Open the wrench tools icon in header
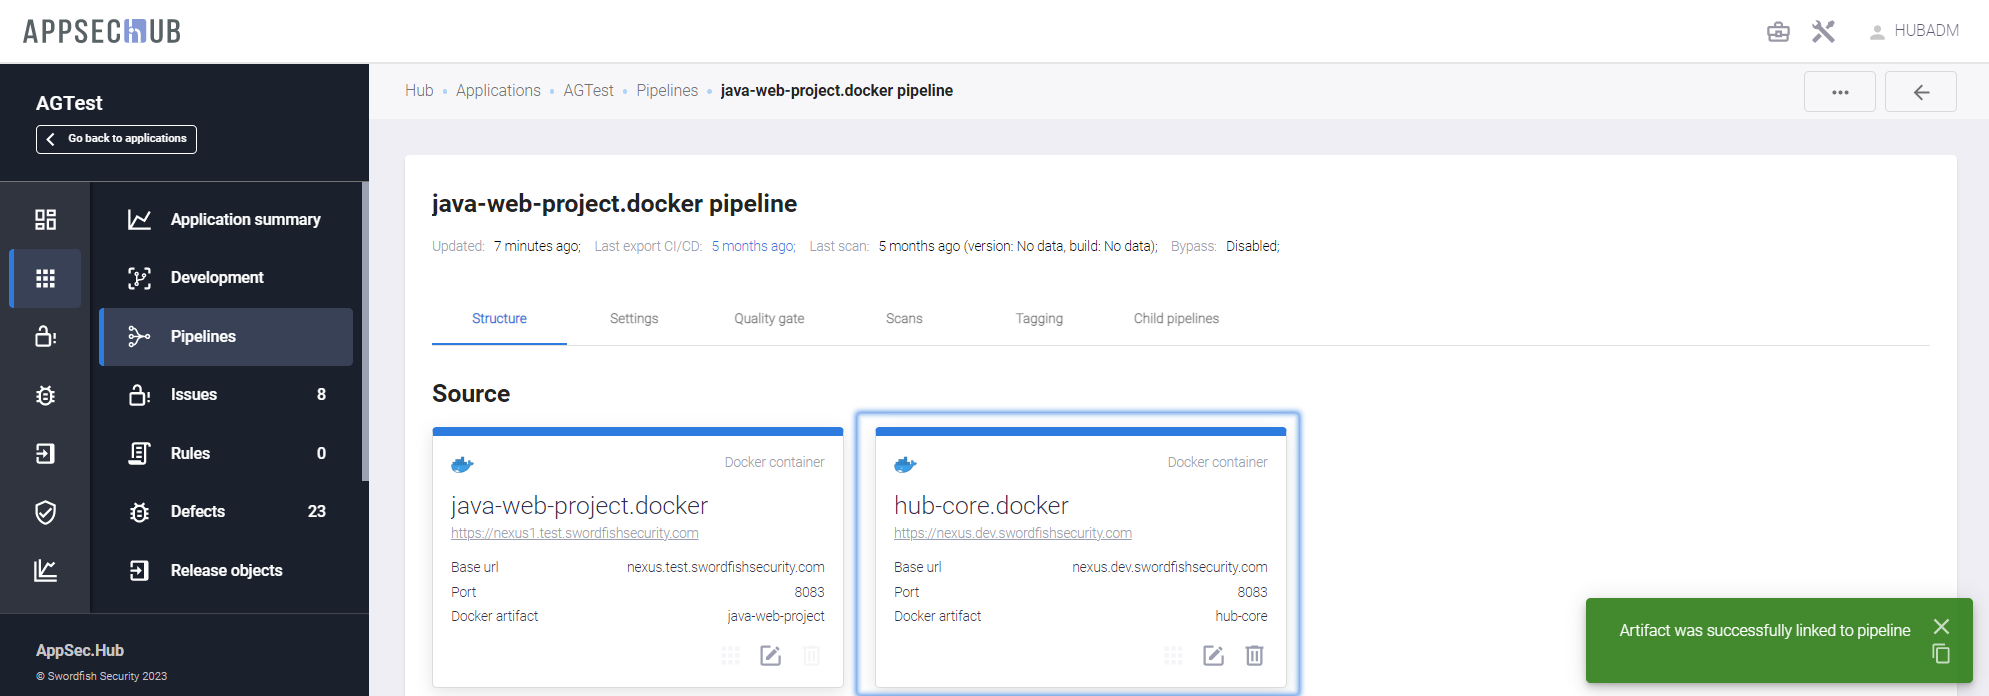 1823,32
